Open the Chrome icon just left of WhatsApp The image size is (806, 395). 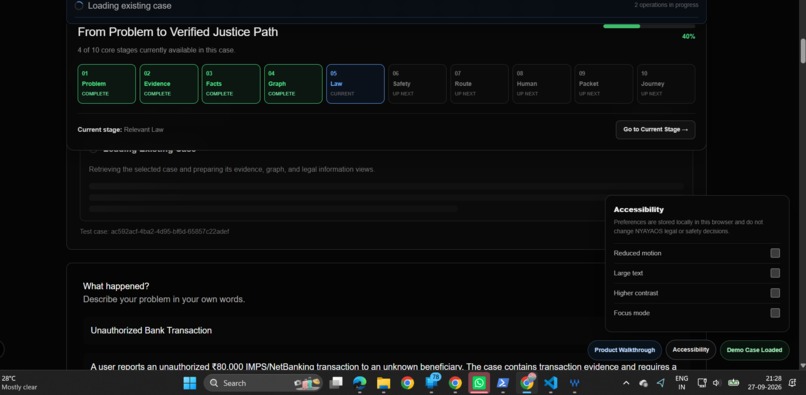tap(455, 383)
